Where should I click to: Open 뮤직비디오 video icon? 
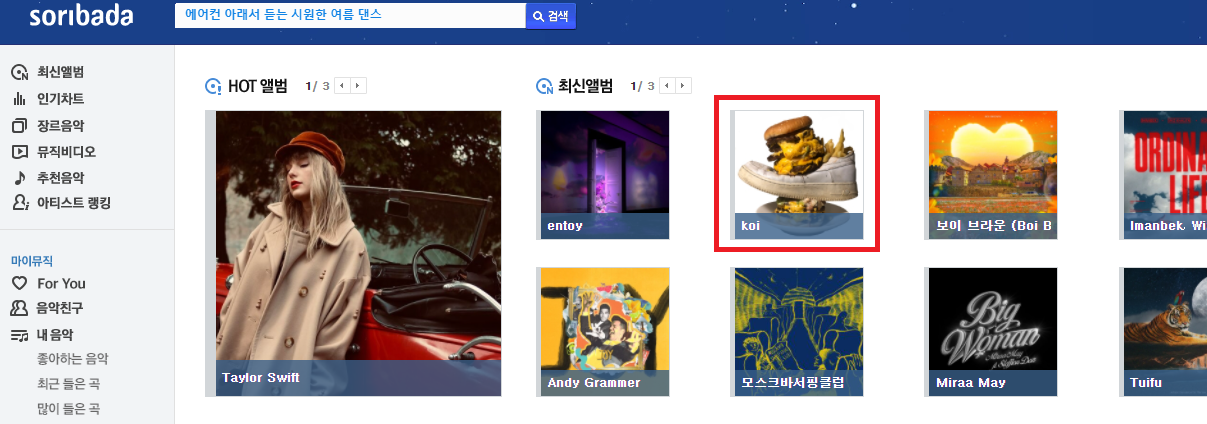(x=19, y=152)
